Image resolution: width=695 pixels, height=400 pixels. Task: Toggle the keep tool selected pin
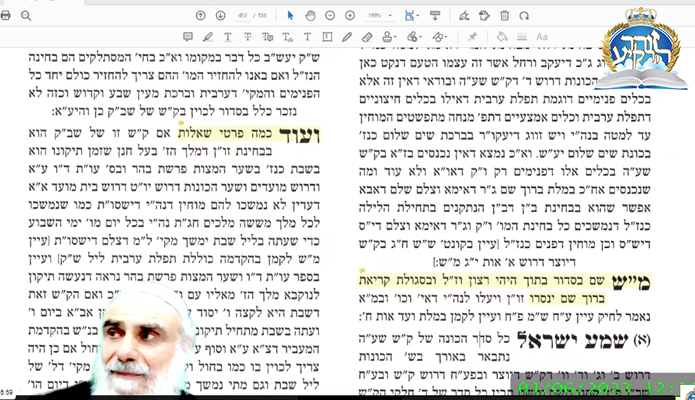point(472,37)
